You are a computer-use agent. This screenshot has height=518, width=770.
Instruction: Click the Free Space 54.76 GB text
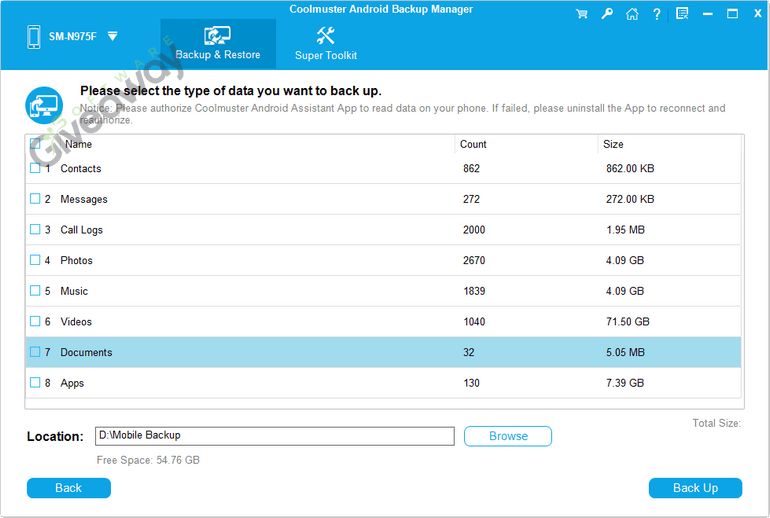[x=148, y=460]
